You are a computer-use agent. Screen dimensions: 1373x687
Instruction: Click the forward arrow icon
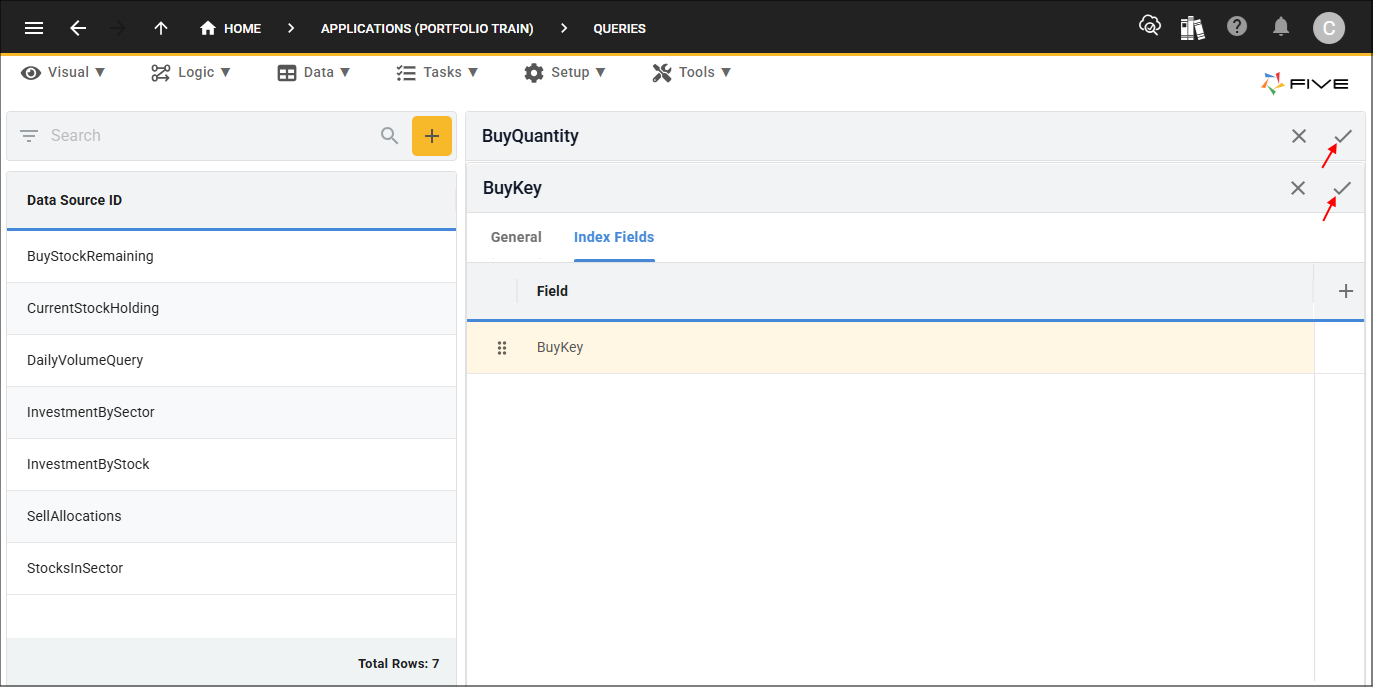pos(118,28)
